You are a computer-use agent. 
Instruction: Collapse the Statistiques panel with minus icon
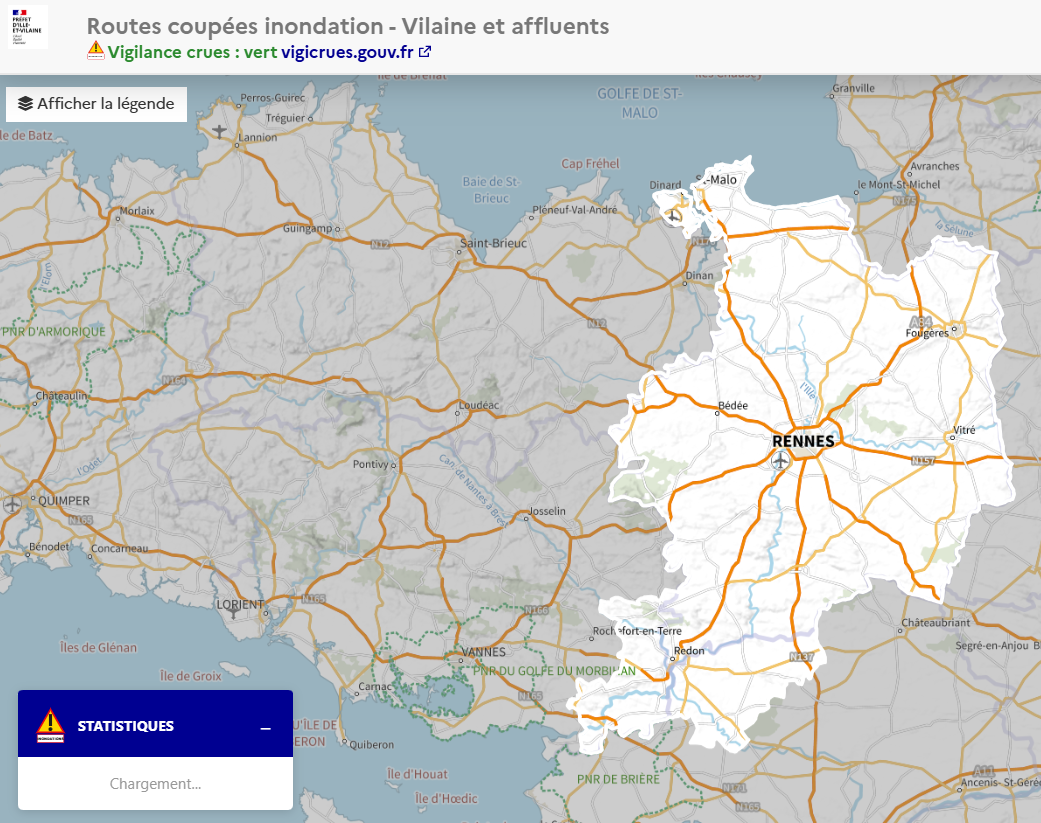pos(266,728)
